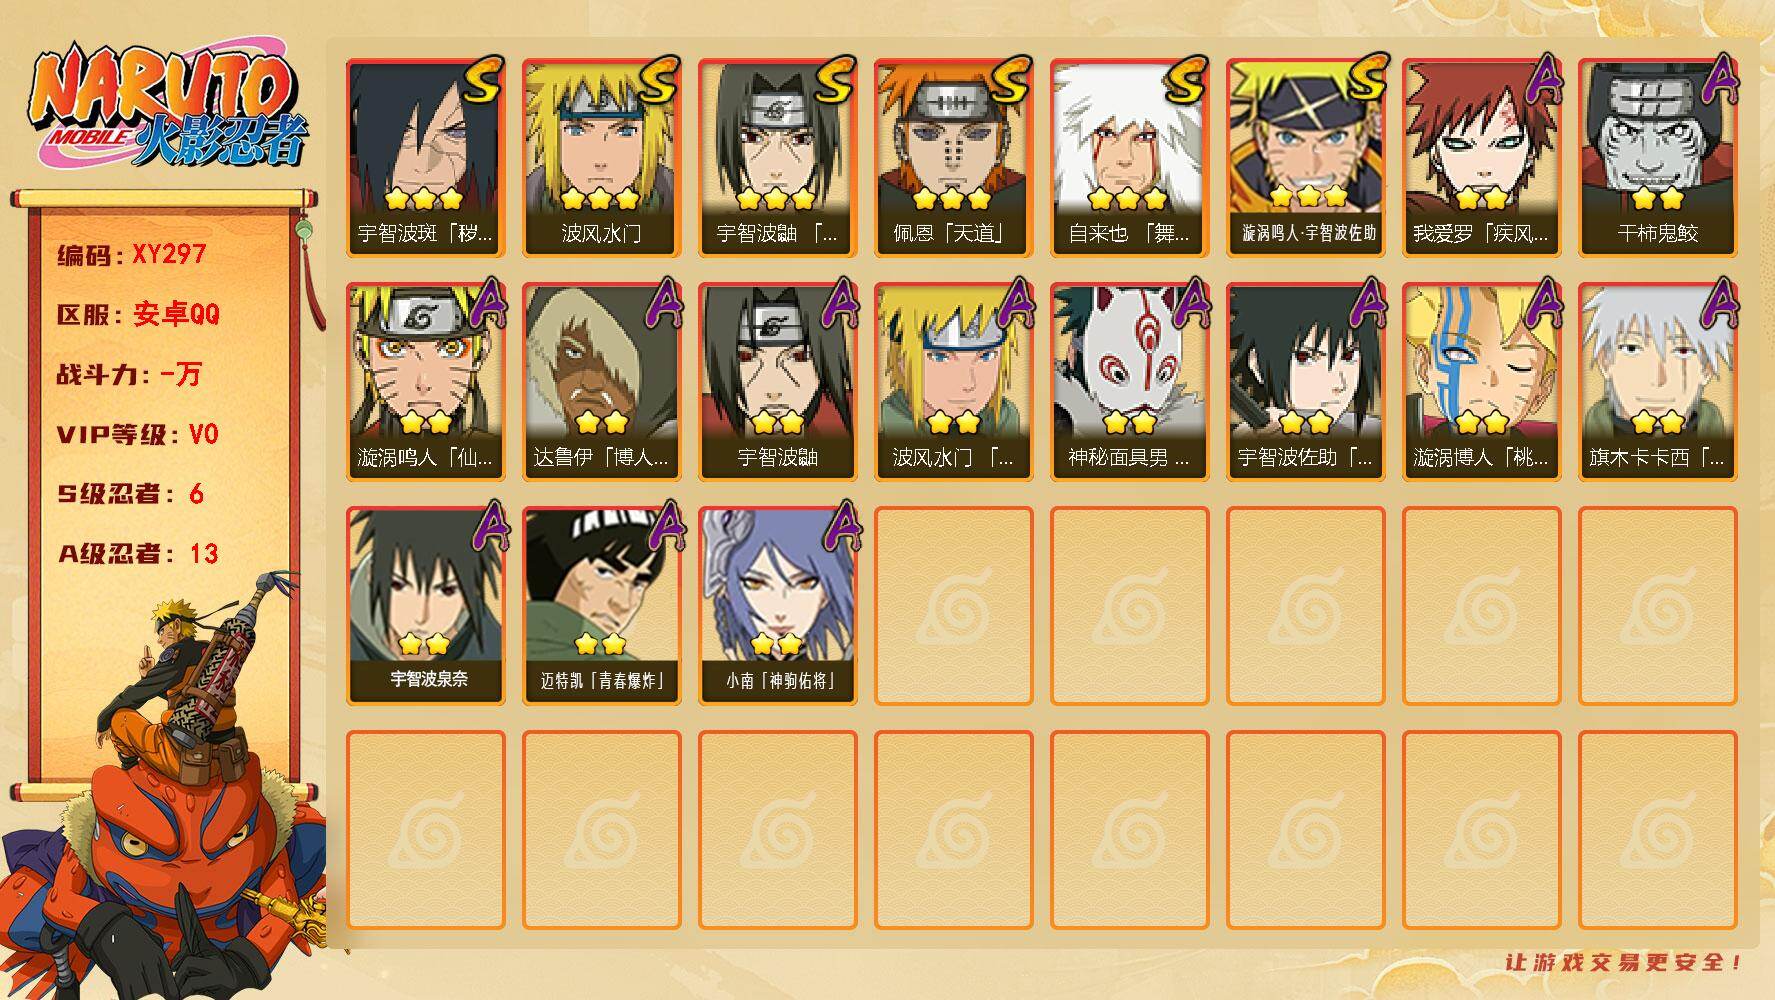Screen dimensions: 1775x1000
Task: Click the 漩涡鸣人·宇智波佐助 card
Action: pyautogui.click(x=1305, y=158)
